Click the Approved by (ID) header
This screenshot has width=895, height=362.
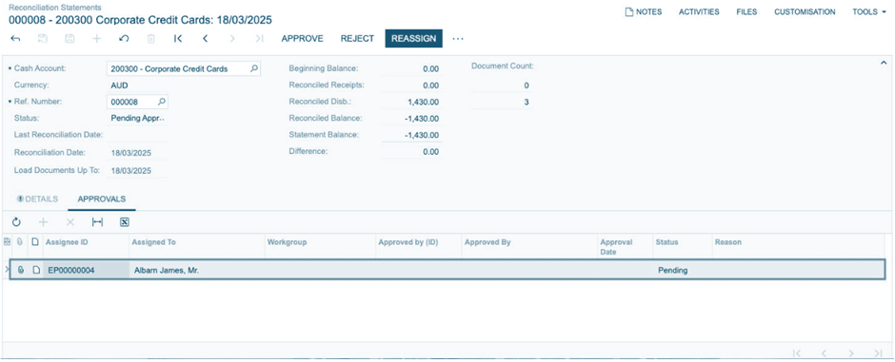click(x=419, y=246)
